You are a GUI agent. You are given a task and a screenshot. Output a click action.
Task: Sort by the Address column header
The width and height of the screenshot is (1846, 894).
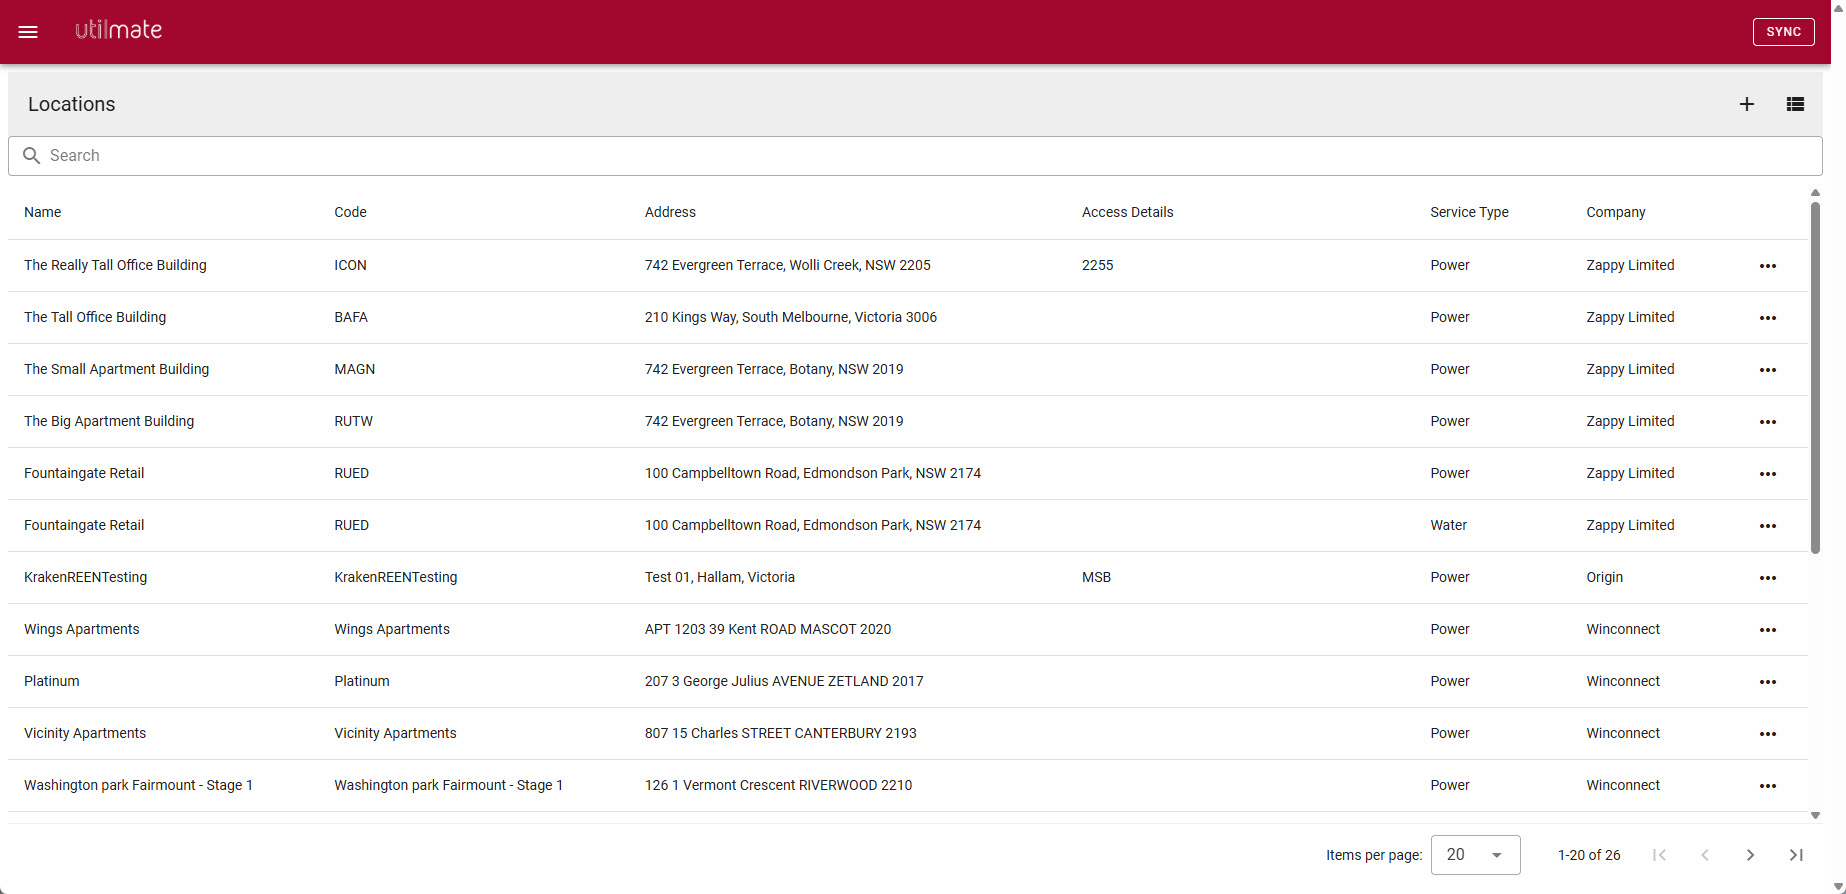(670, 212)
